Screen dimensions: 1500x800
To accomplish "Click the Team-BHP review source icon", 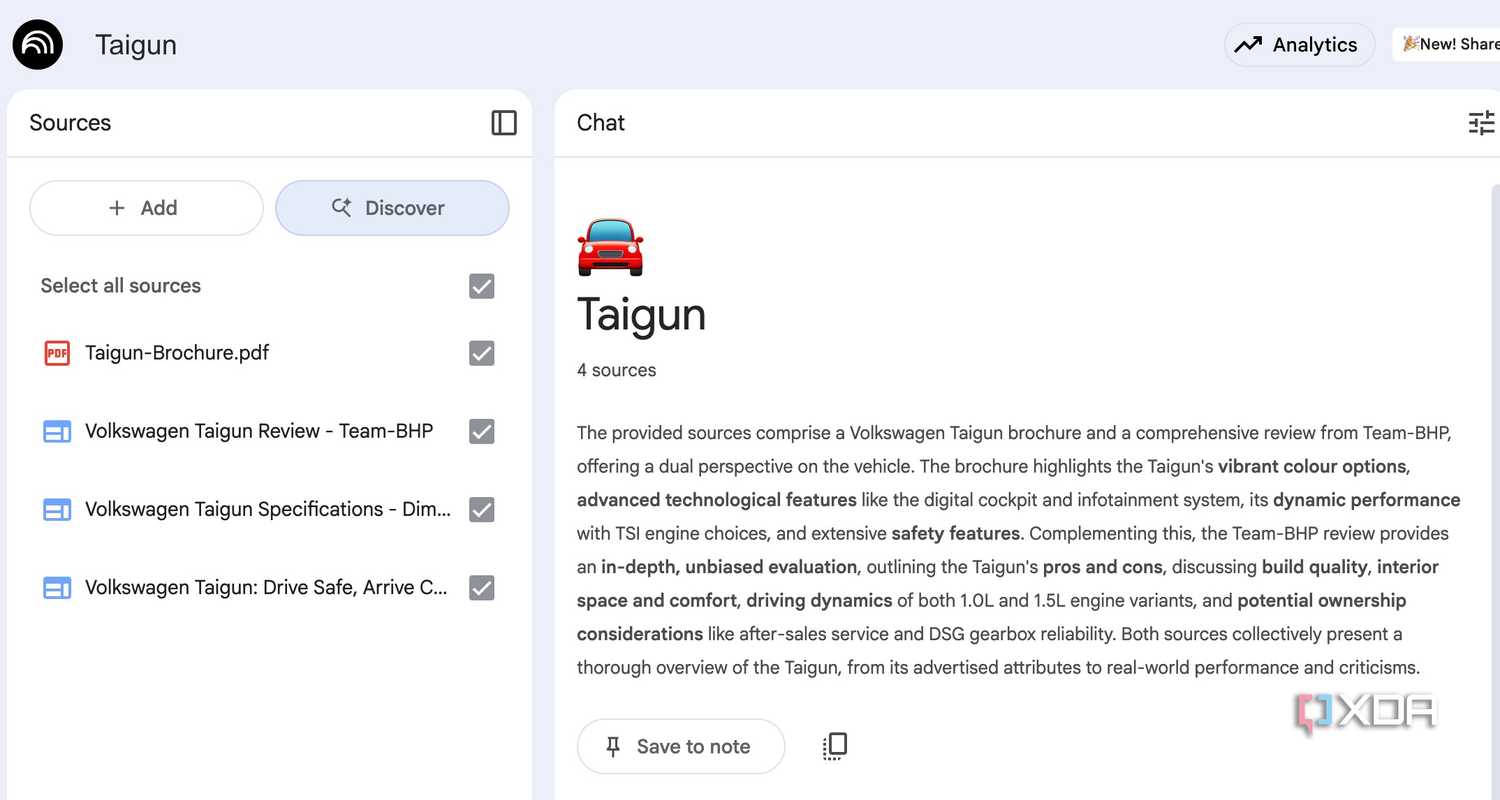I will pos(57,431).
